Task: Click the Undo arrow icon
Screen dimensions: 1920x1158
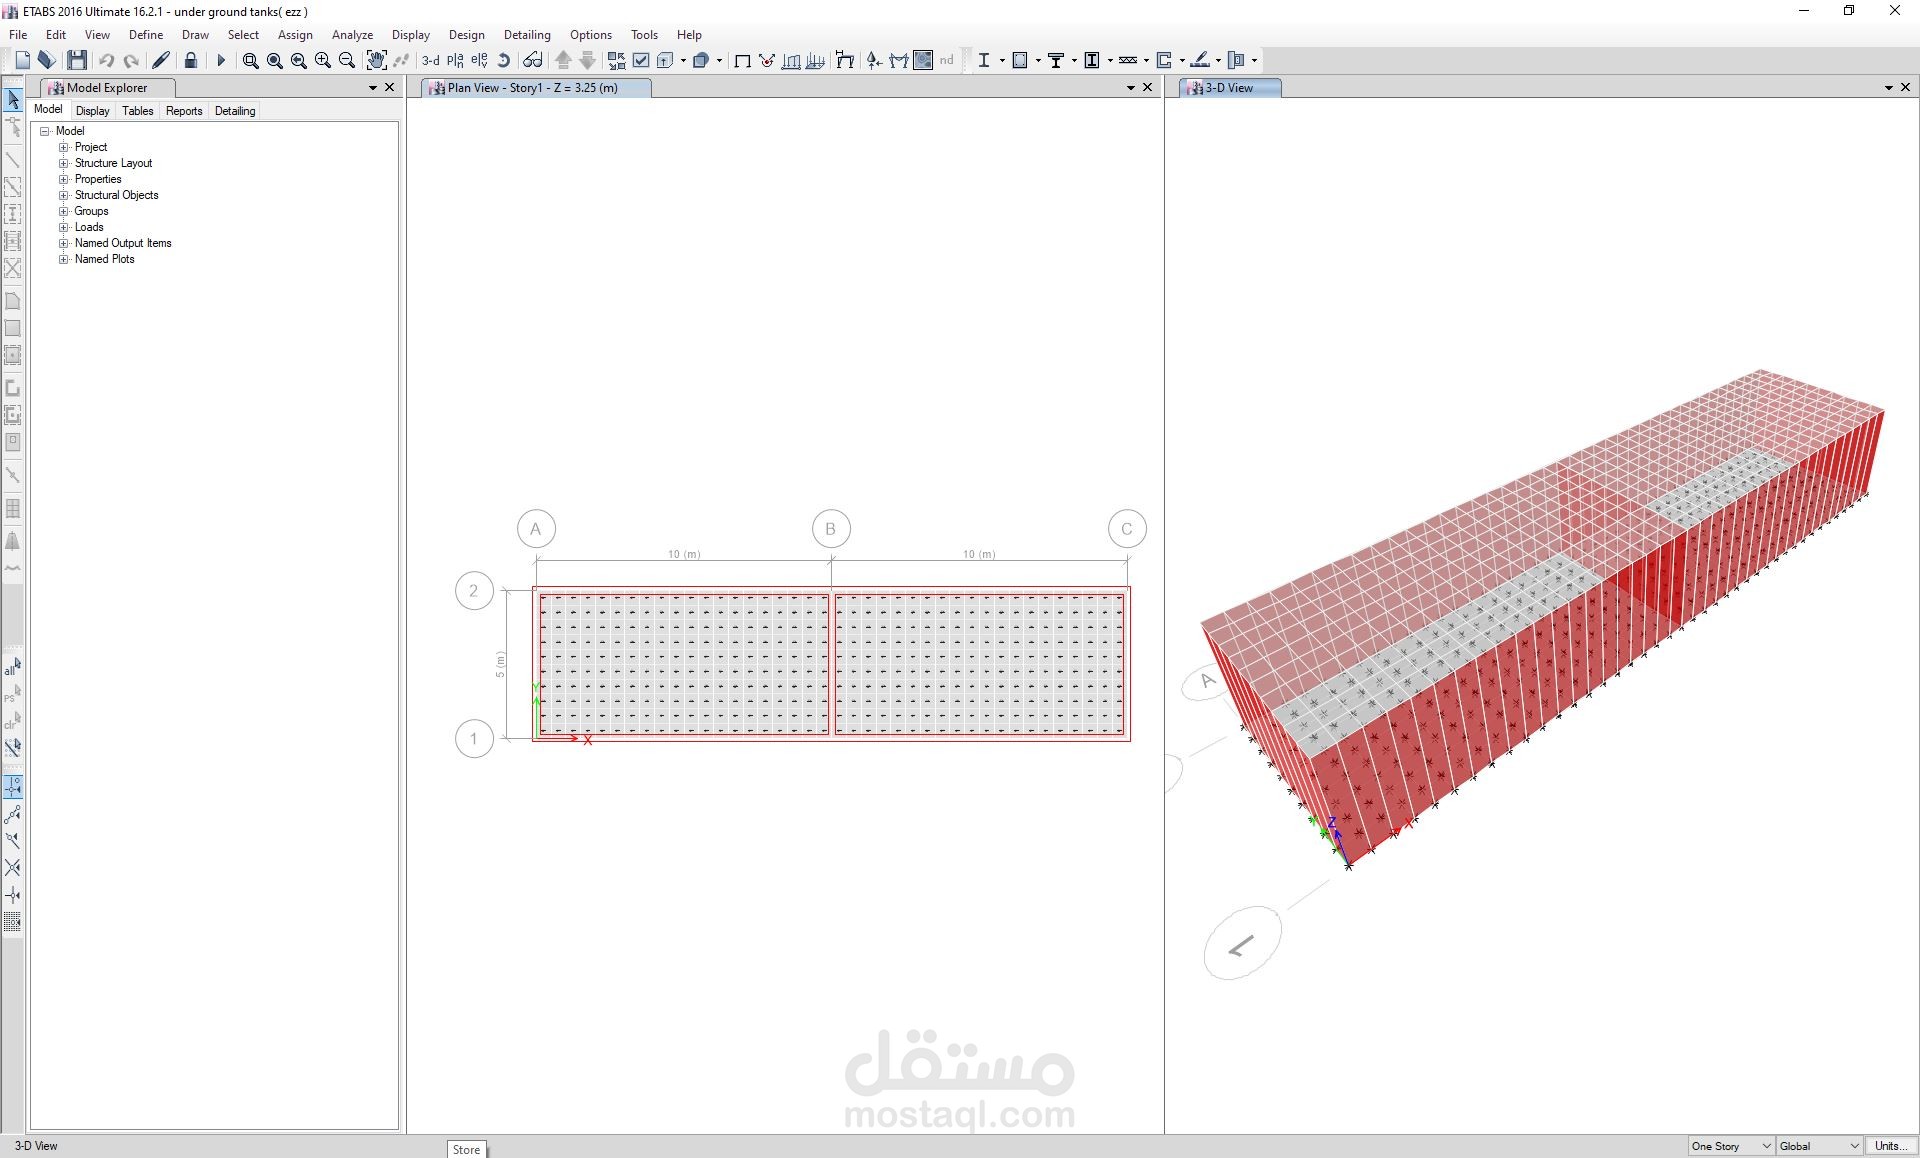Action: click(x=106, y=60)
